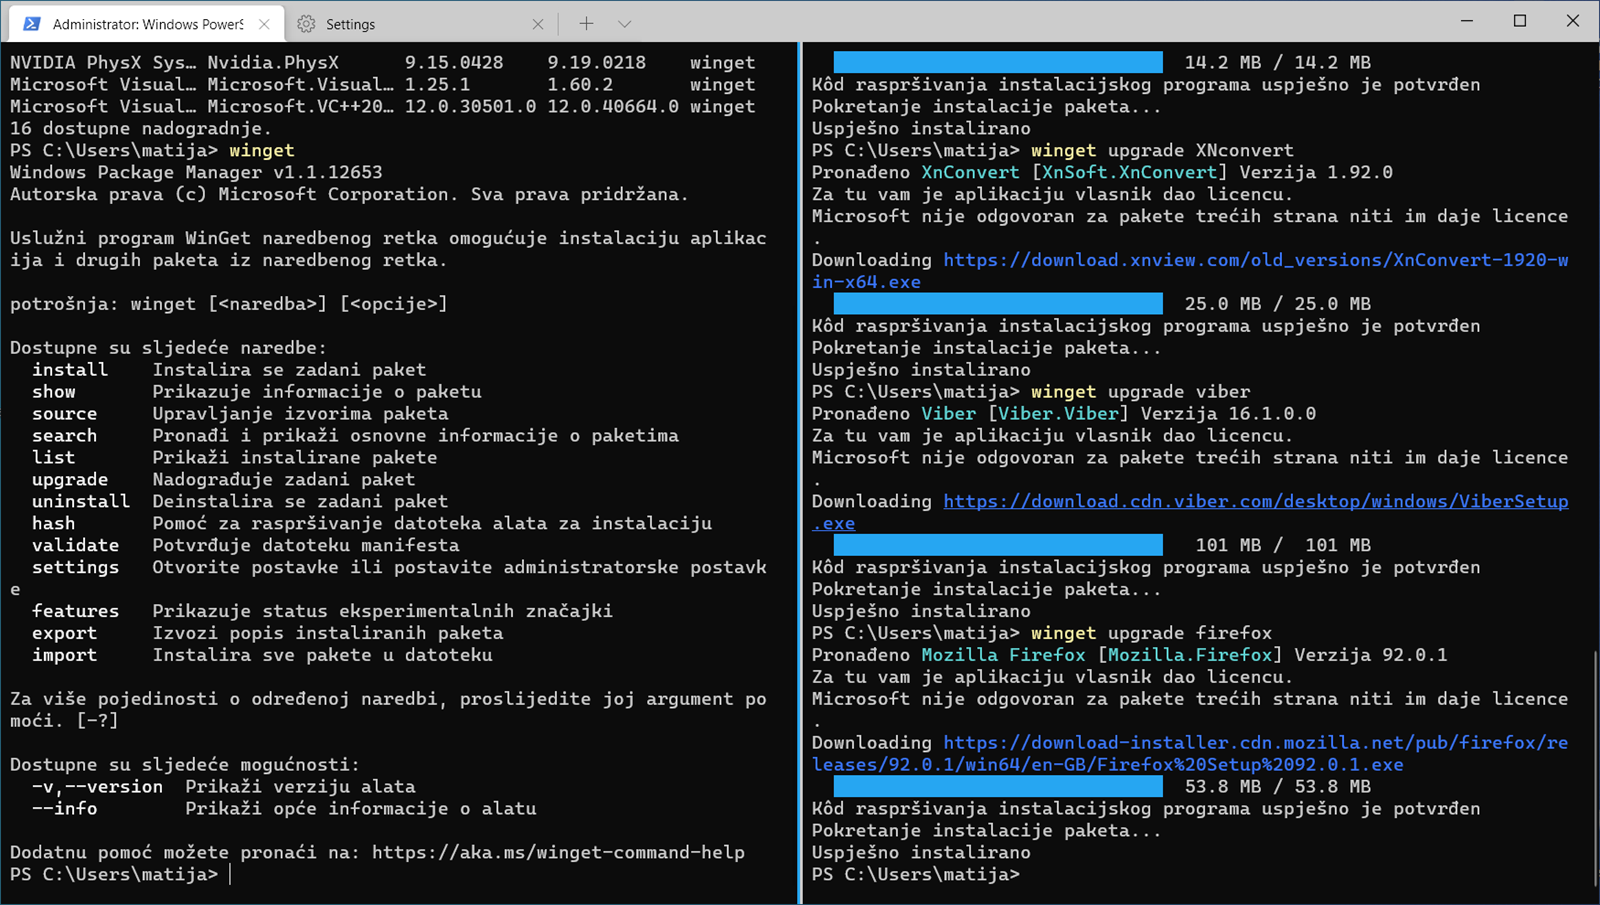Switch to the Administrator: Windows PowerShell tab
The width and height of the screenshot is (1600, 905).
pyautogui.click(x=147, y=23)
